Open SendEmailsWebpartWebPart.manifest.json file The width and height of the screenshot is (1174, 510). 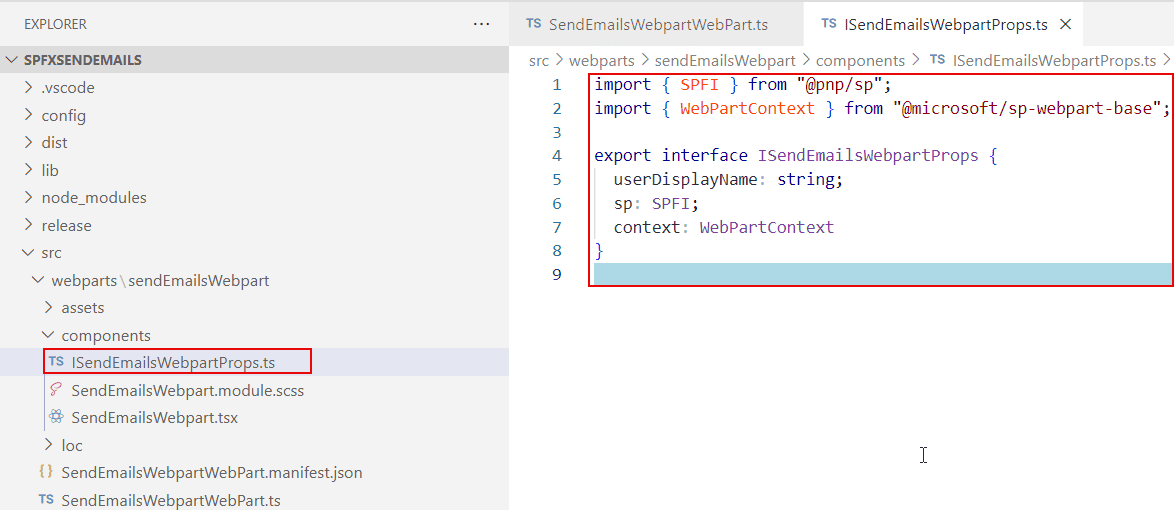[x=212, y=473]
